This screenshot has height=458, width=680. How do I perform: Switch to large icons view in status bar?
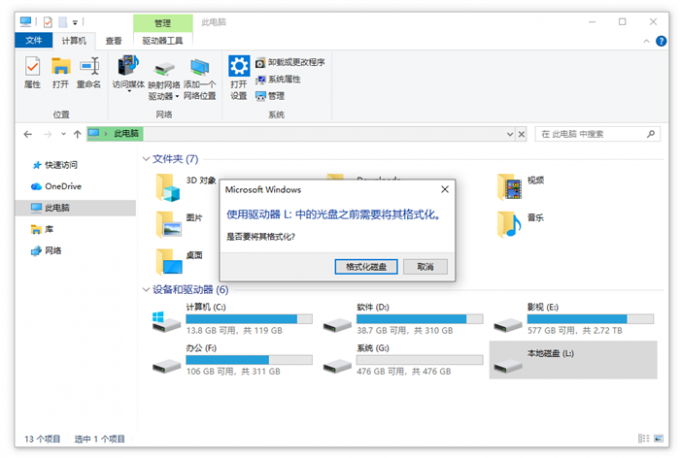[x=658, y=438]
